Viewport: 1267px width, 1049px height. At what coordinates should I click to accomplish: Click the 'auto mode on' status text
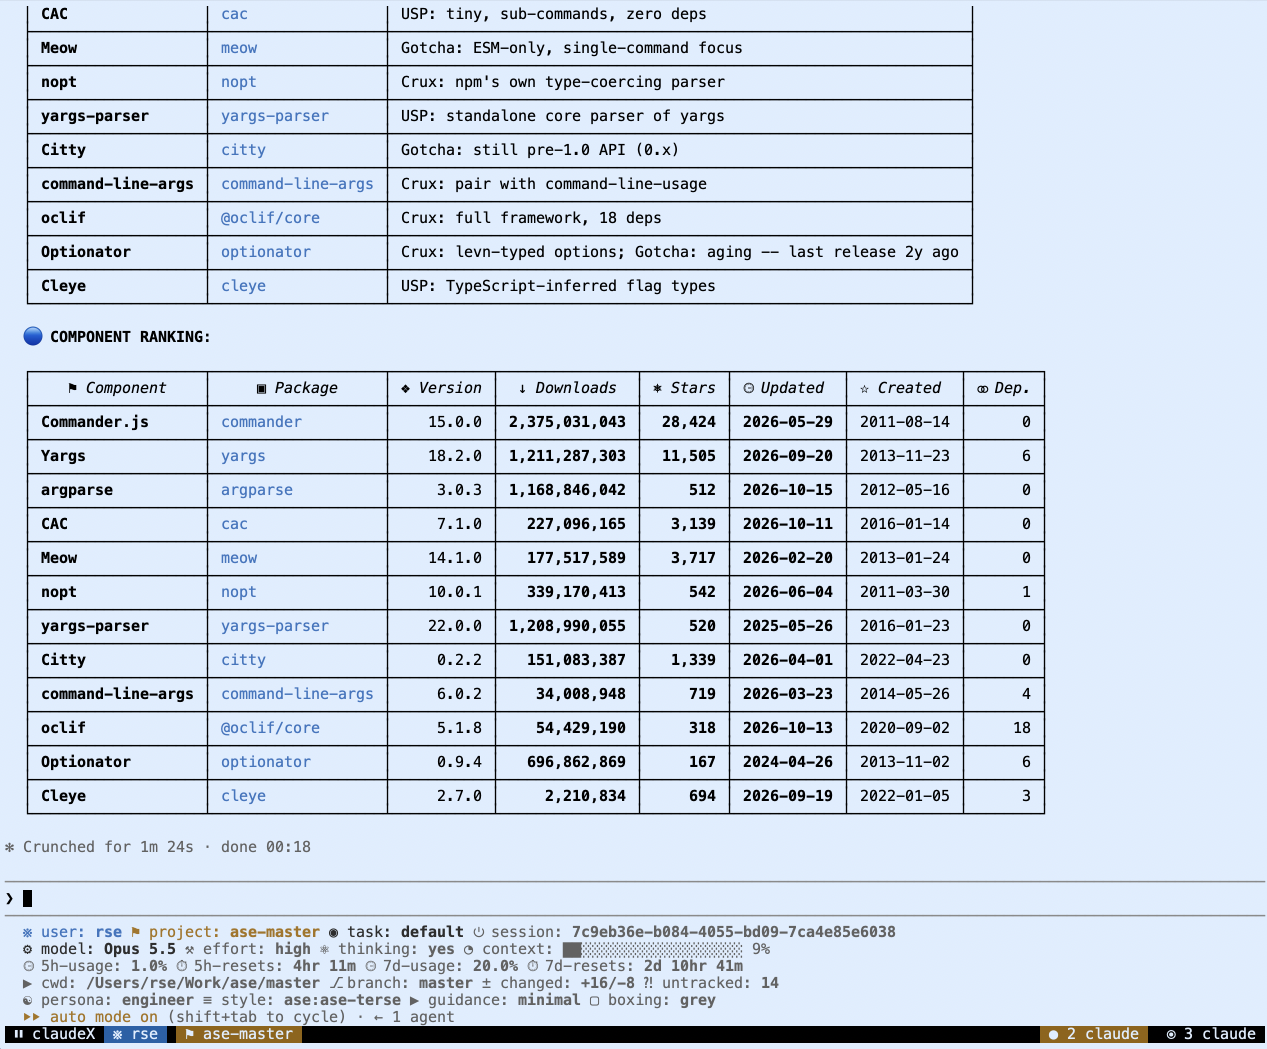pyautogui.click(x=104, y=1017)
